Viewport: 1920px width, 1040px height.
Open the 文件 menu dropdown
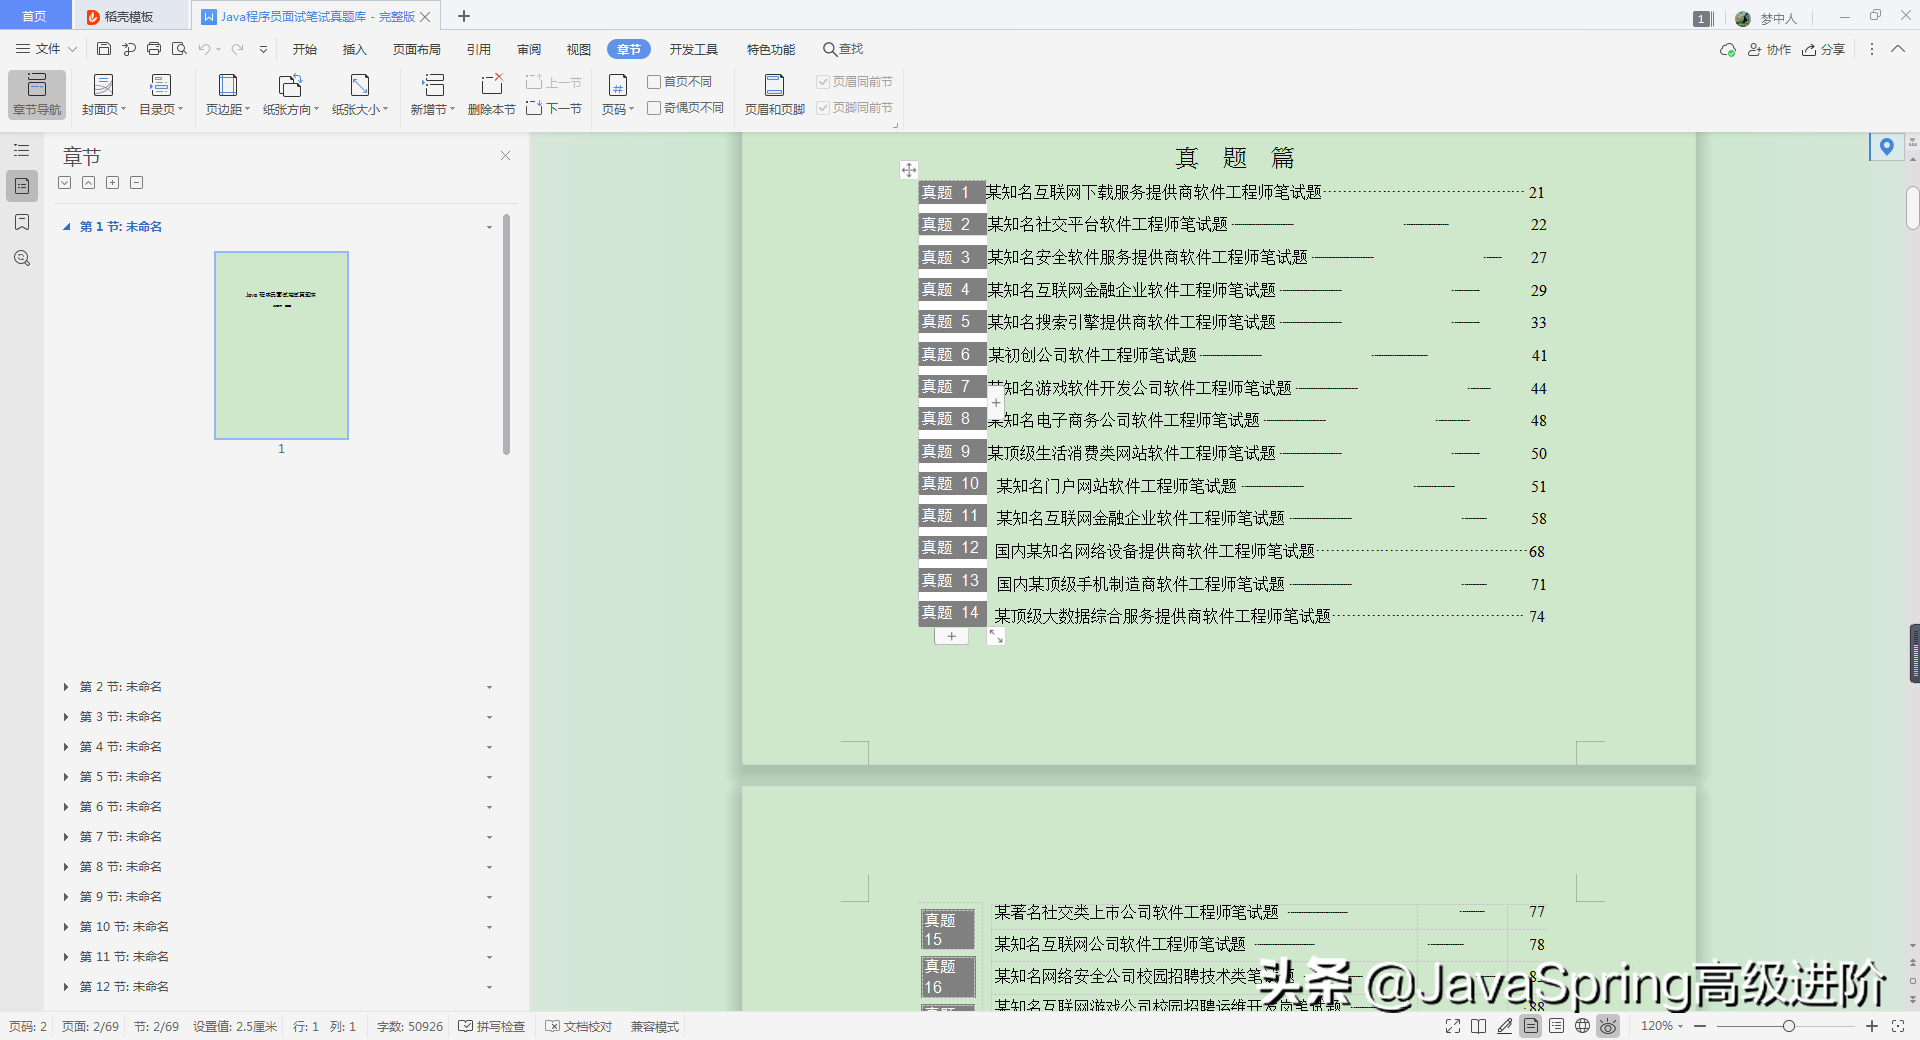tap(46, 49)
